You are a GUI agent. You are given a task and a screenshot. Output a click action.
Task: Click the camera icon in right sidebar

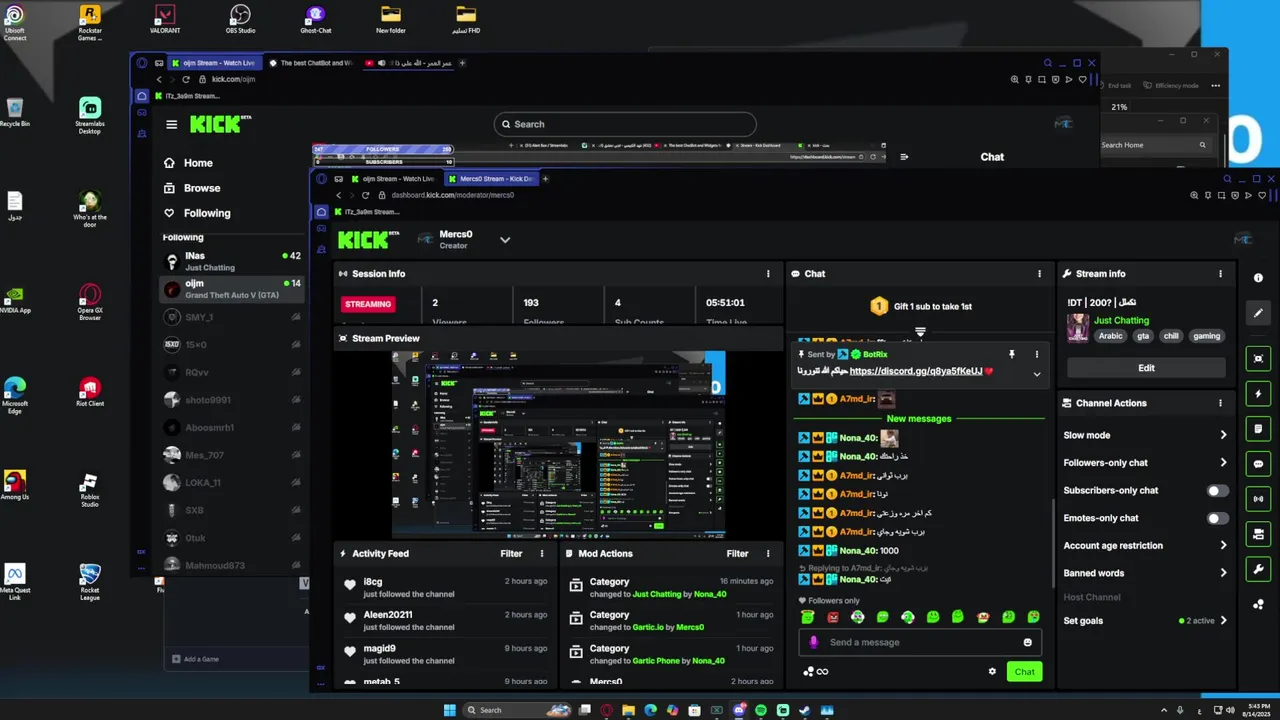(1258, 534)
